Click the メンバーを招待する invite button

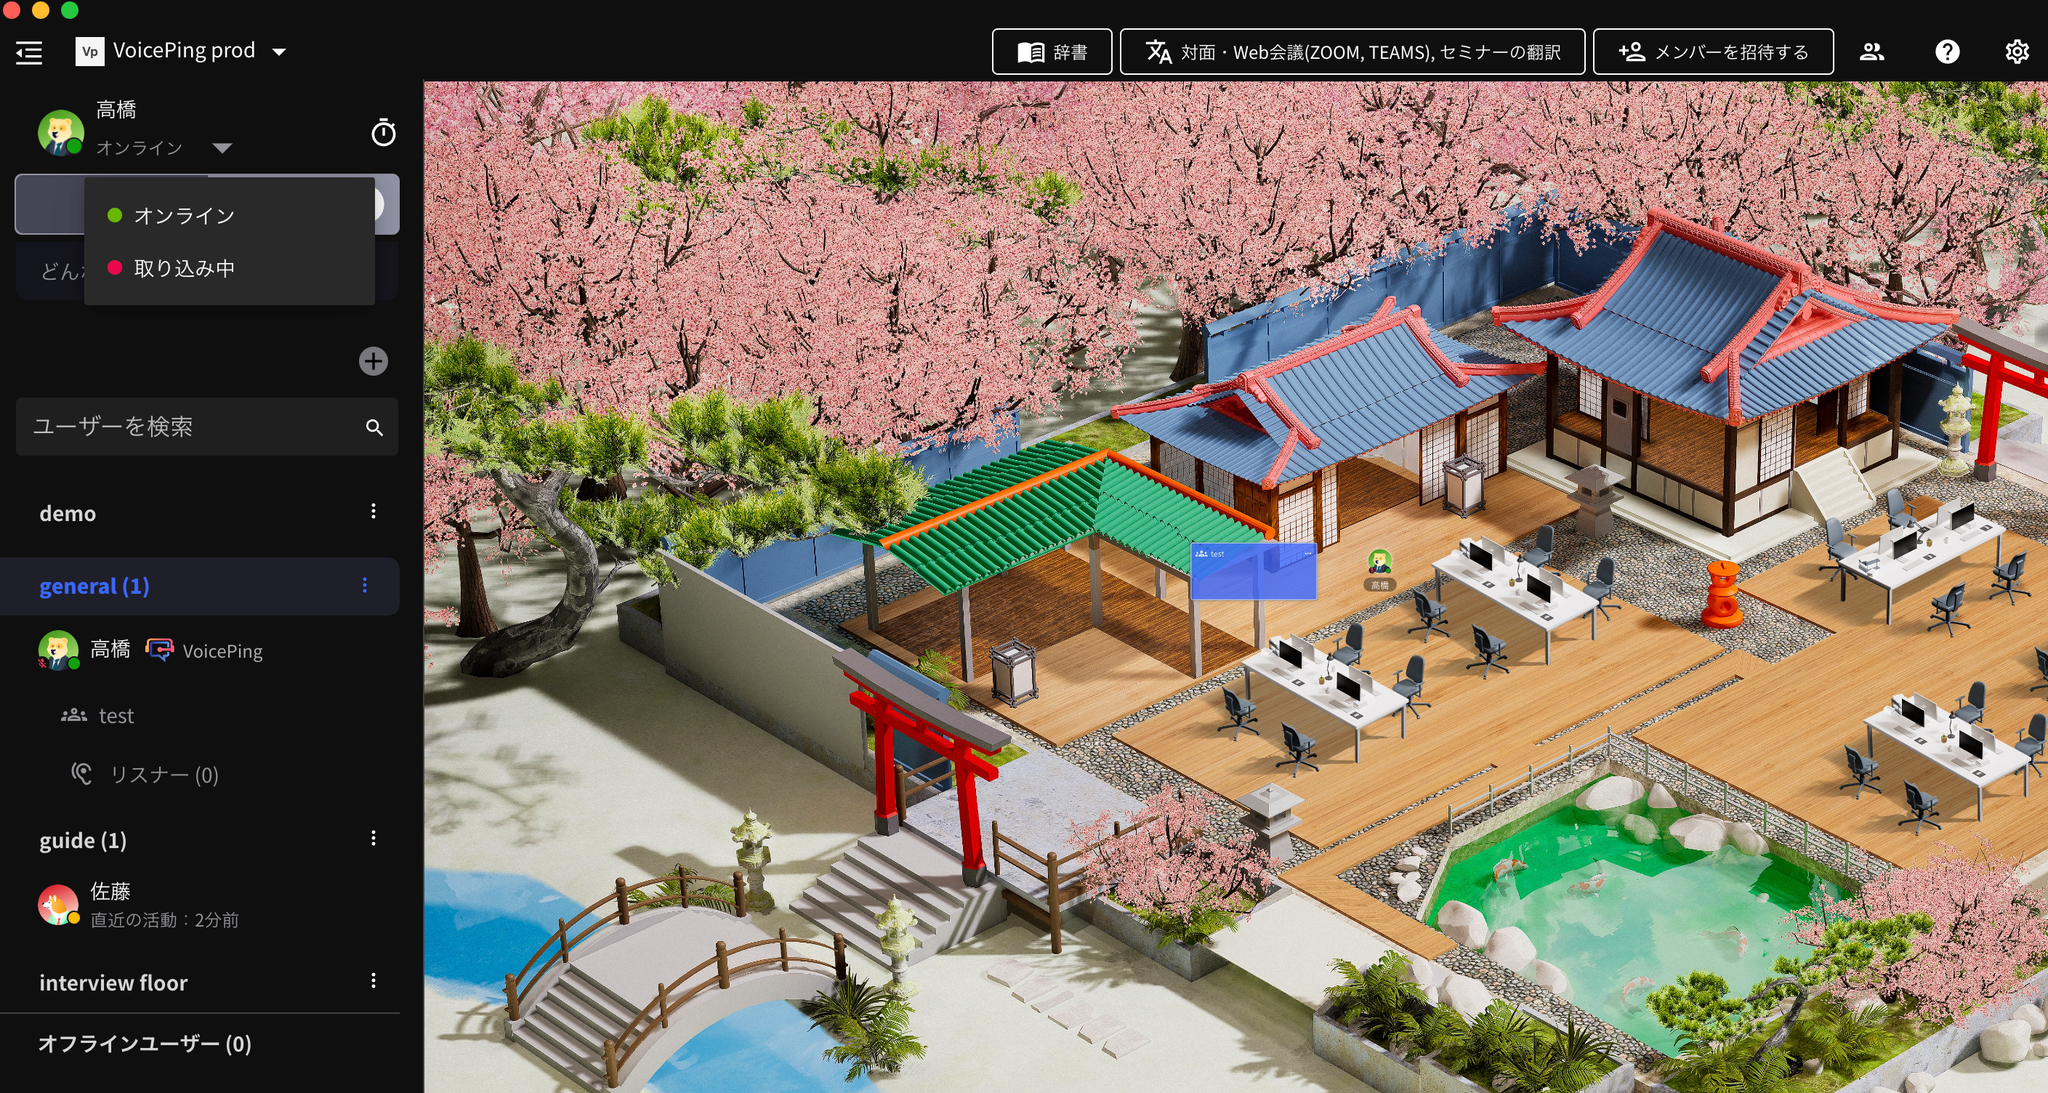(x=1712, y=52)
